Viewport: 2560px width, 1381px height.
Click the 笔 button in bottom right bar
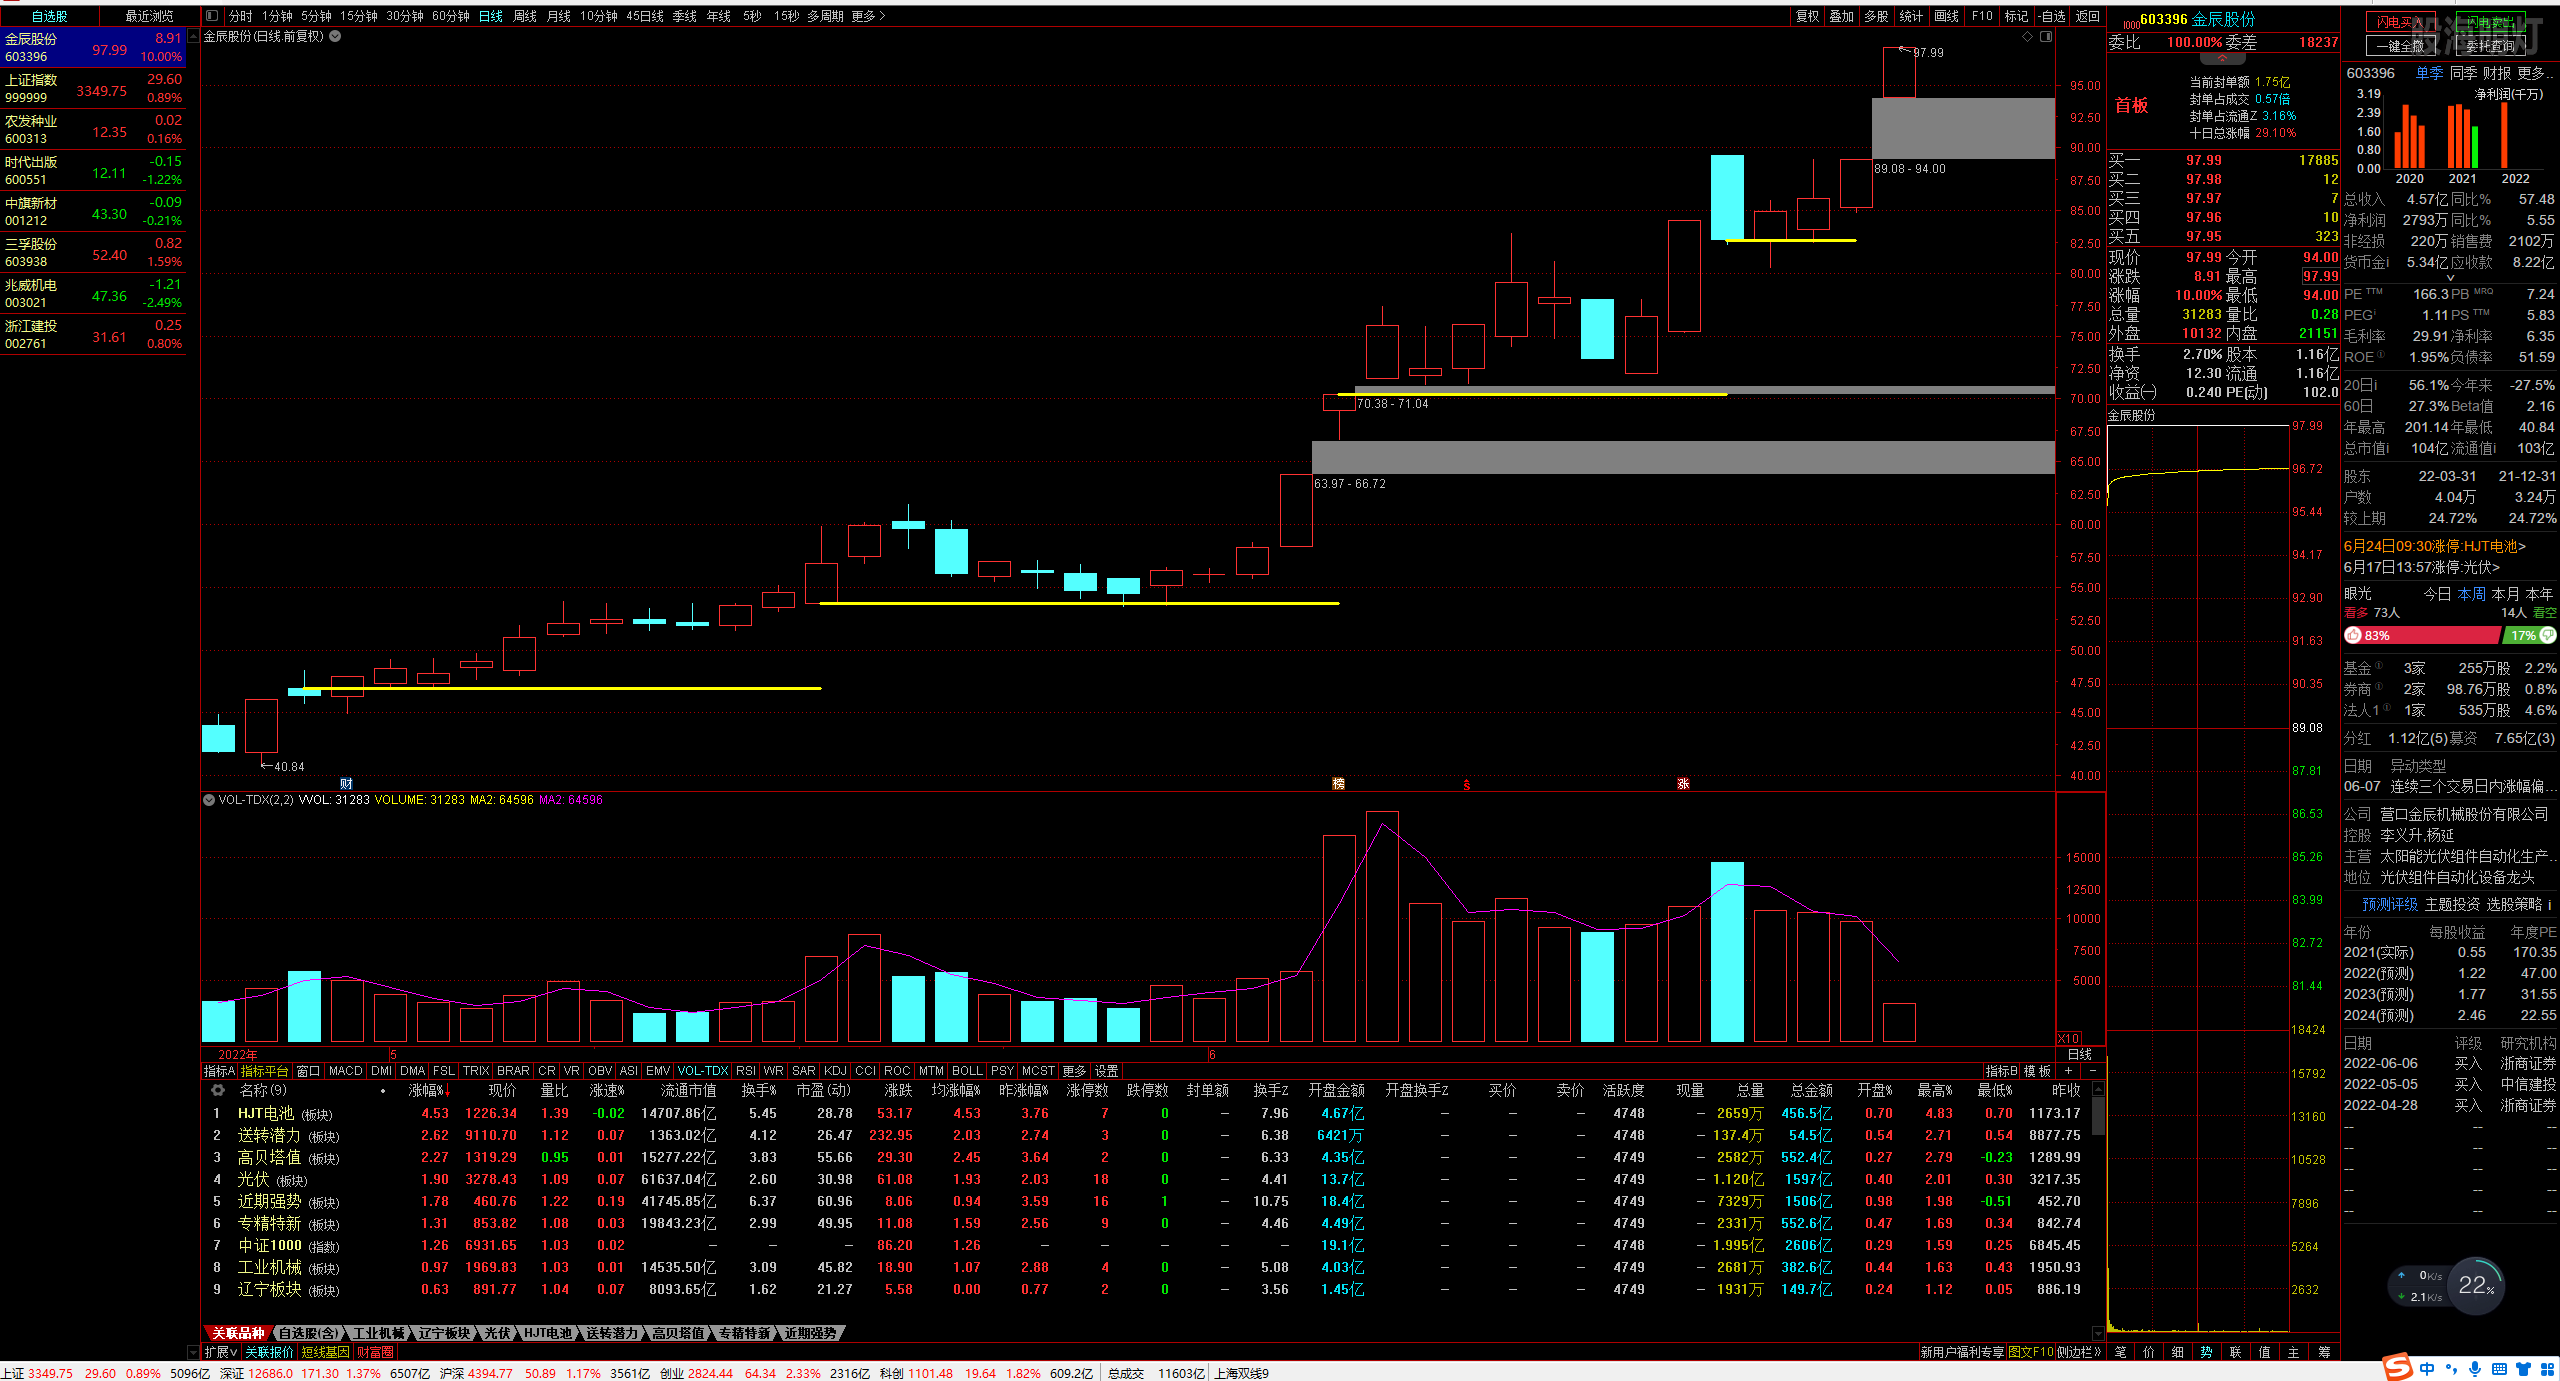coord(2120,1352)
